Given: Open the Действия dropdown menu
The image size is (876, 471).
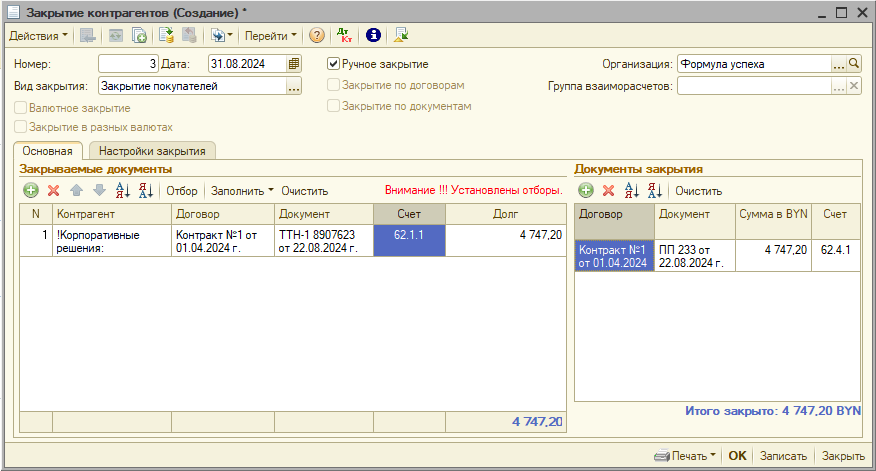Looking at the screenshot, I should tap(38, 35).
